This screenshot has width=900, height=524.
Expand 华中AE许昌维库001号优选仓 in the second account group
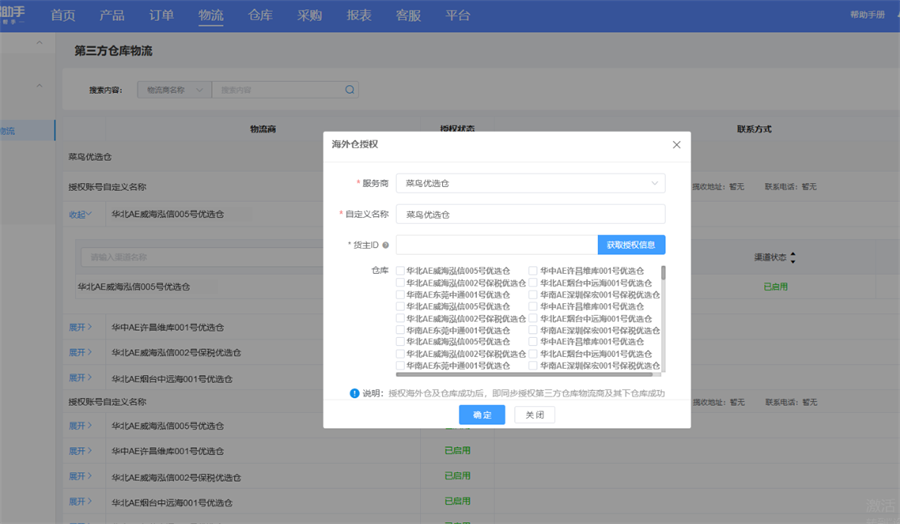tap(80, 451)
